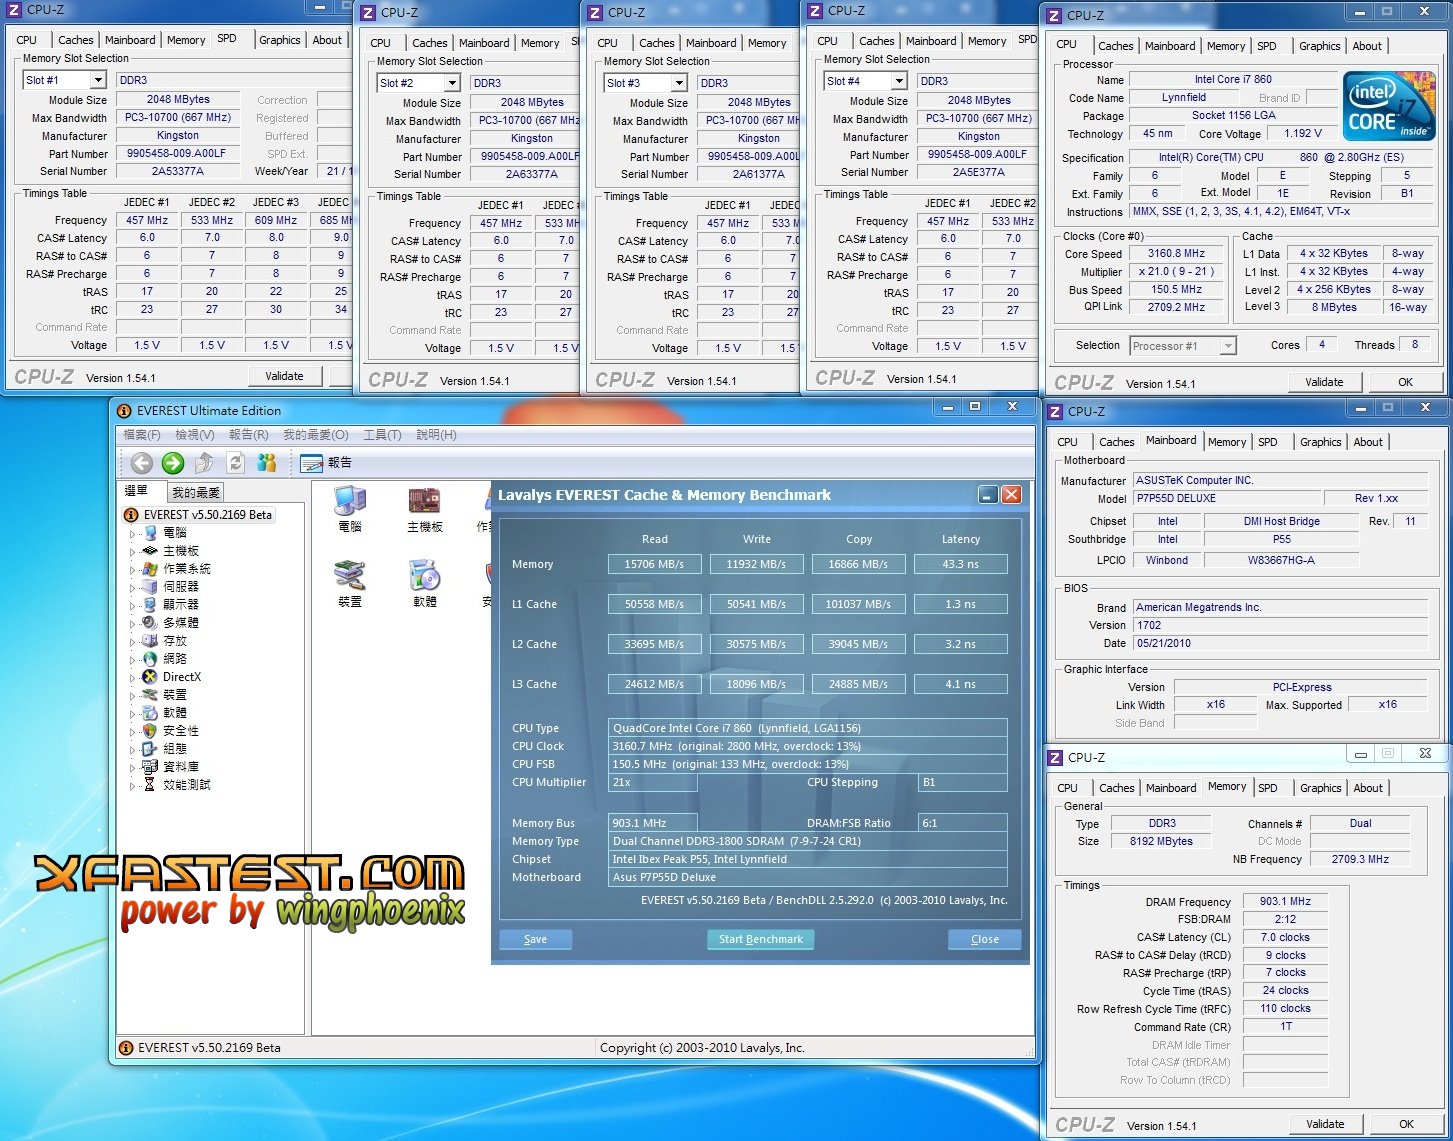The height and width of the screenshot is (1141, 1453).
Task: Click the EVEREST refresh toolbar icon
Action: [x=236, y=462]
